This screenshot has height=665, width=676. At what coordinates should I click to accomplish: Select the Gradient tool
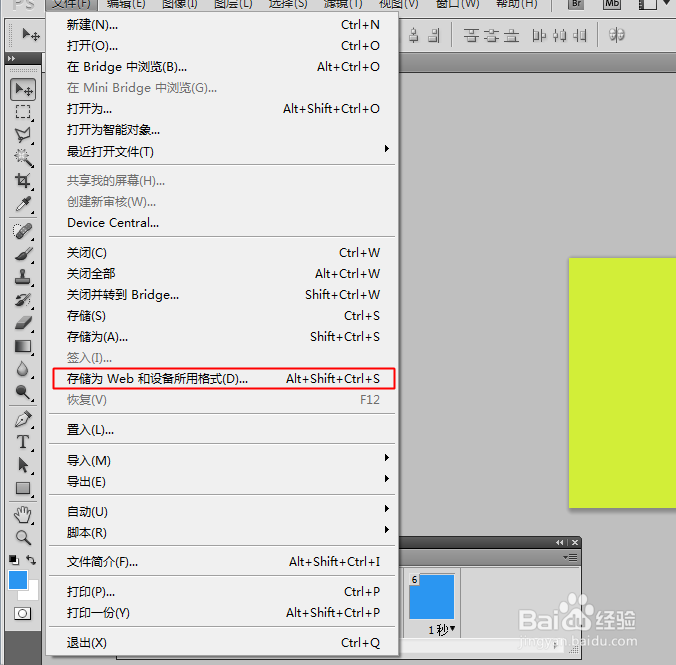[x=23, y=346]
